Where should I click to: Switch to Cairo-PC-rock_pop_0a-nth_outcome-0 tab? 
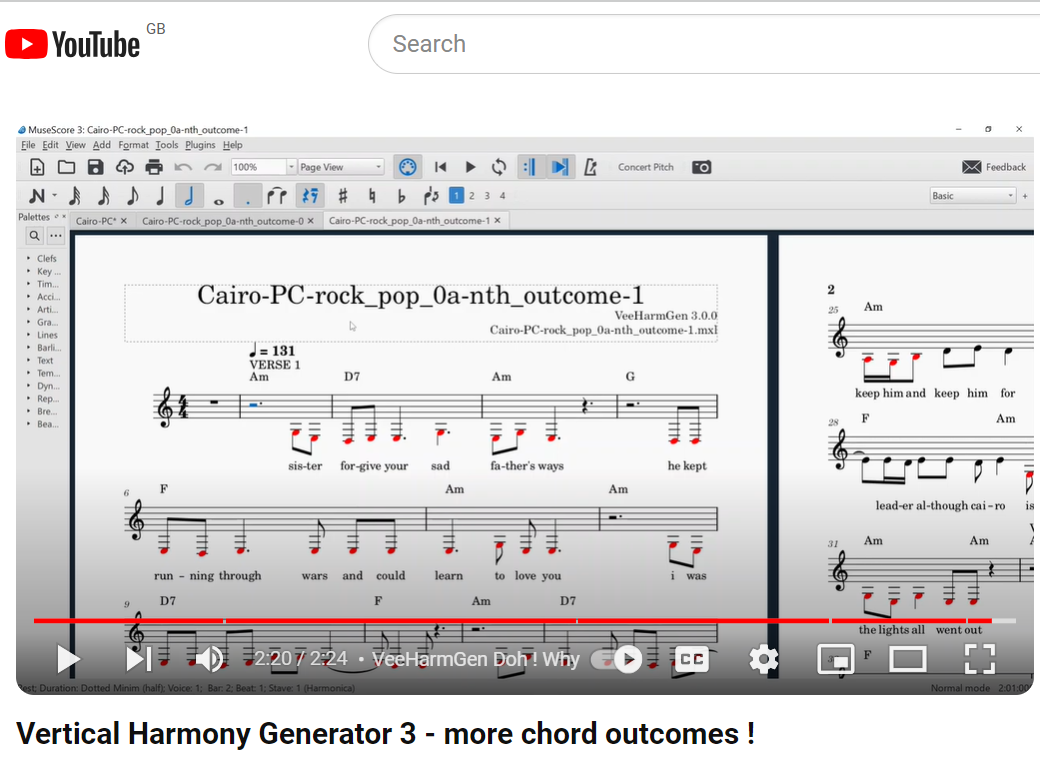tap(222, 221)
